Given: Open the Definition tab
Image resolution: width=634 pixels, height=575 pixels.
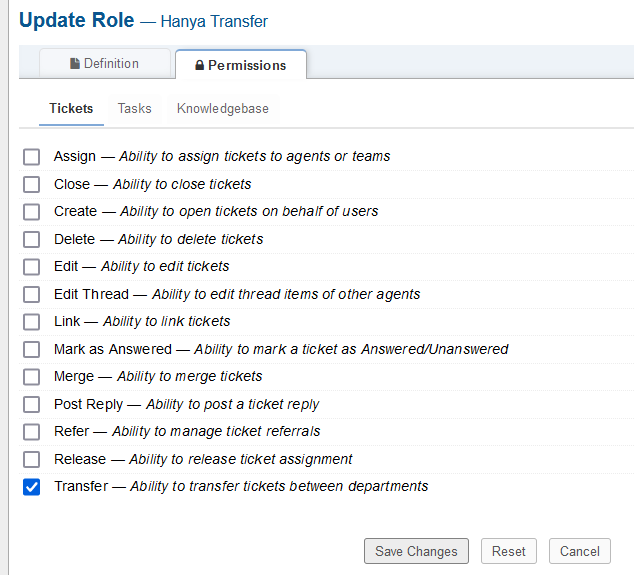Looking at the screenshot, I should pos(104,64).
